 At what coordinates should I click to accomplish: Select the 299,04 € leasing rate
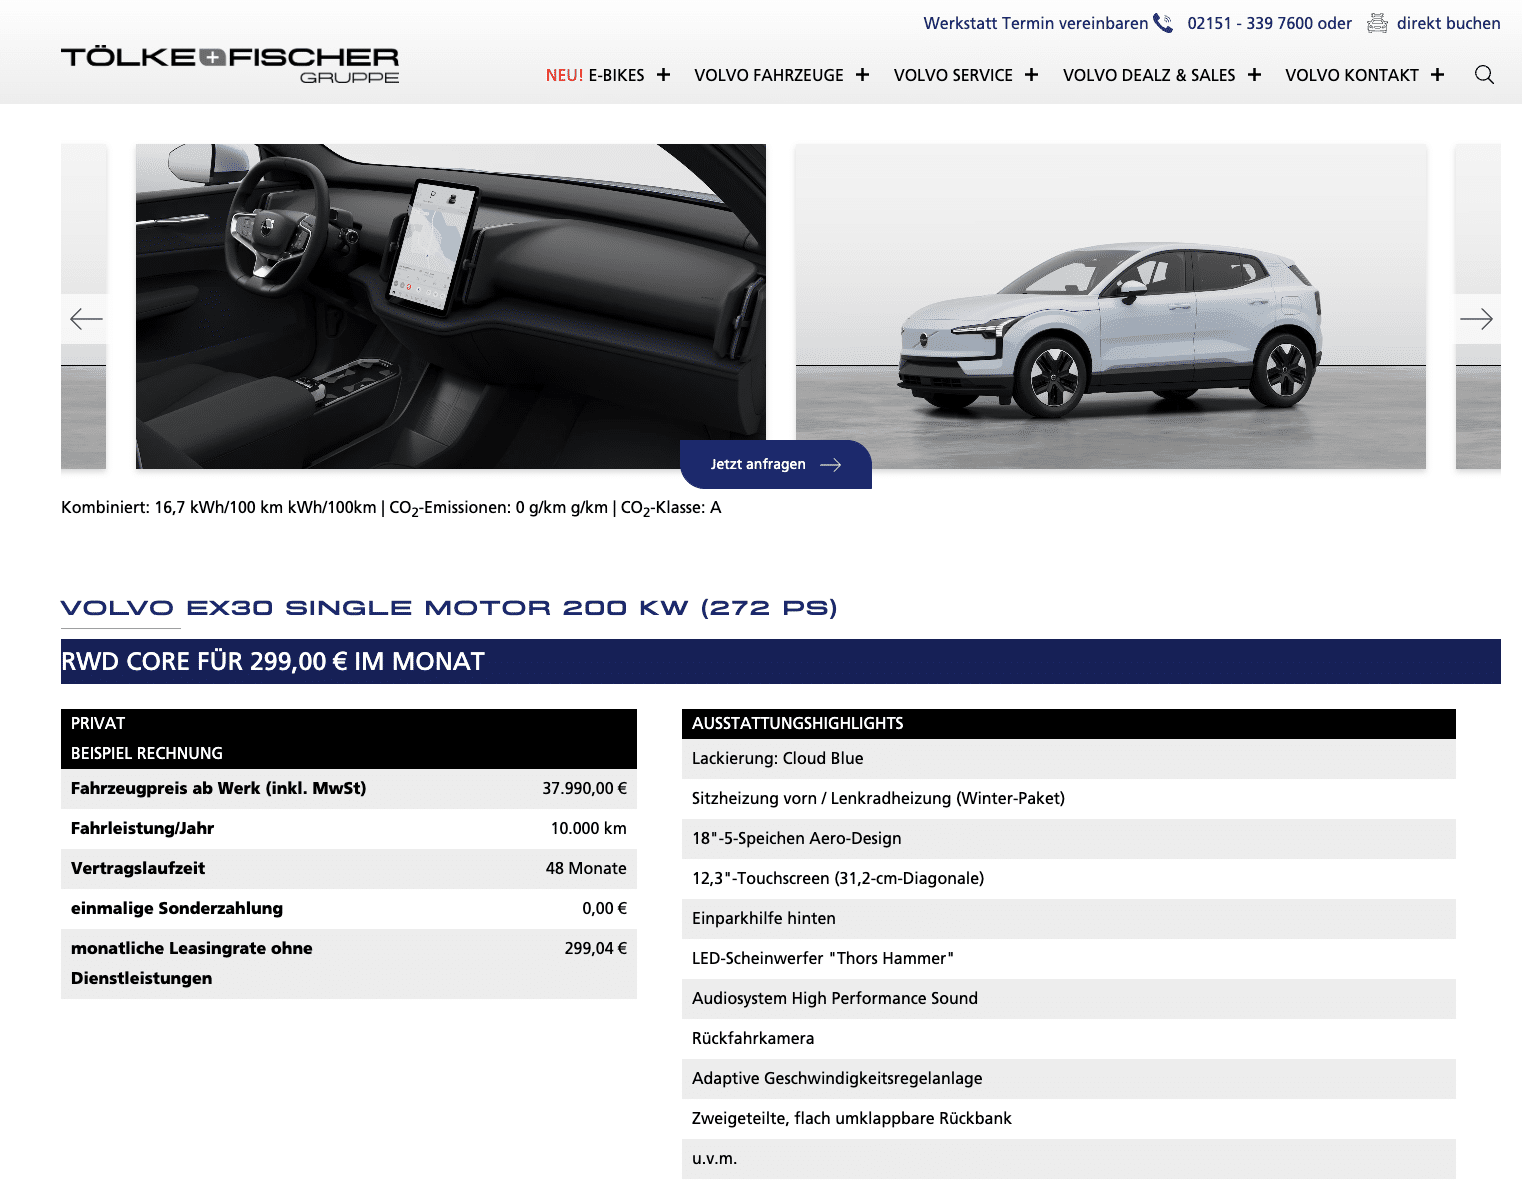[595, 948]
